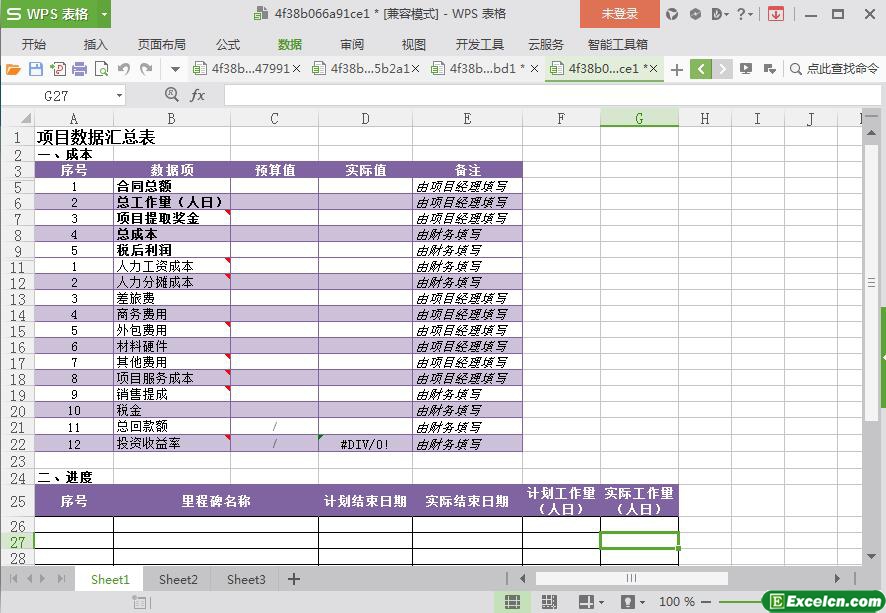
Task: Click the open folder icon in toolbar
Action: click(13, 69)
